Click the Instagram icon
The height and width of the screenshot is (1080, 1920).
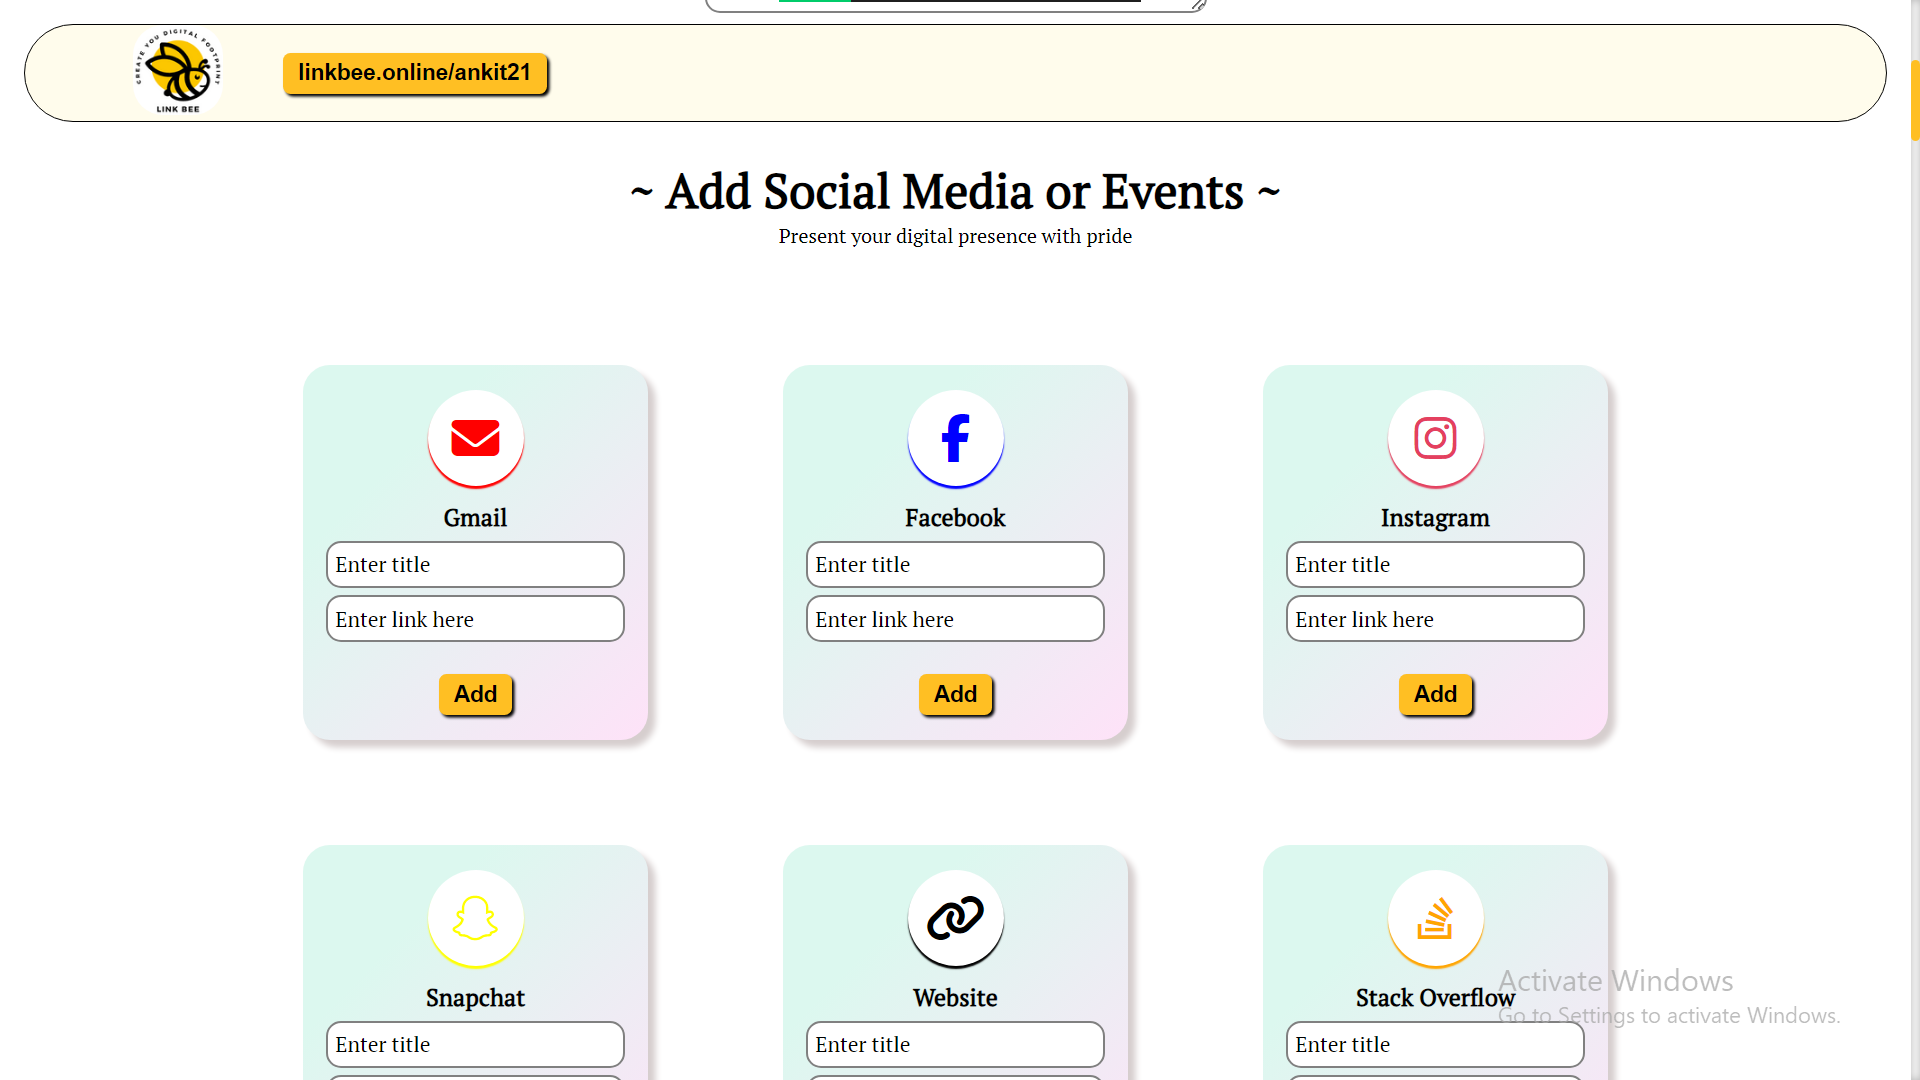coord(1435,438)
